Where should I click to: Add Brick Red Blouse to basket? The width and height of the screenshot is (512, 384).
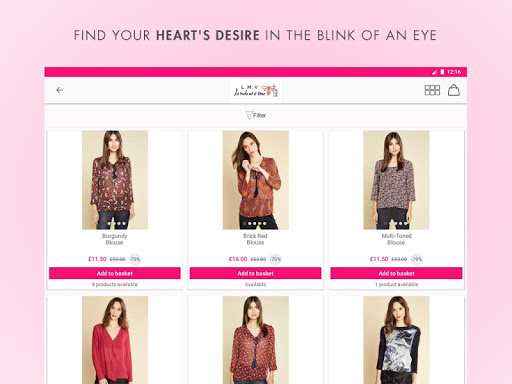tap(256, 273)
